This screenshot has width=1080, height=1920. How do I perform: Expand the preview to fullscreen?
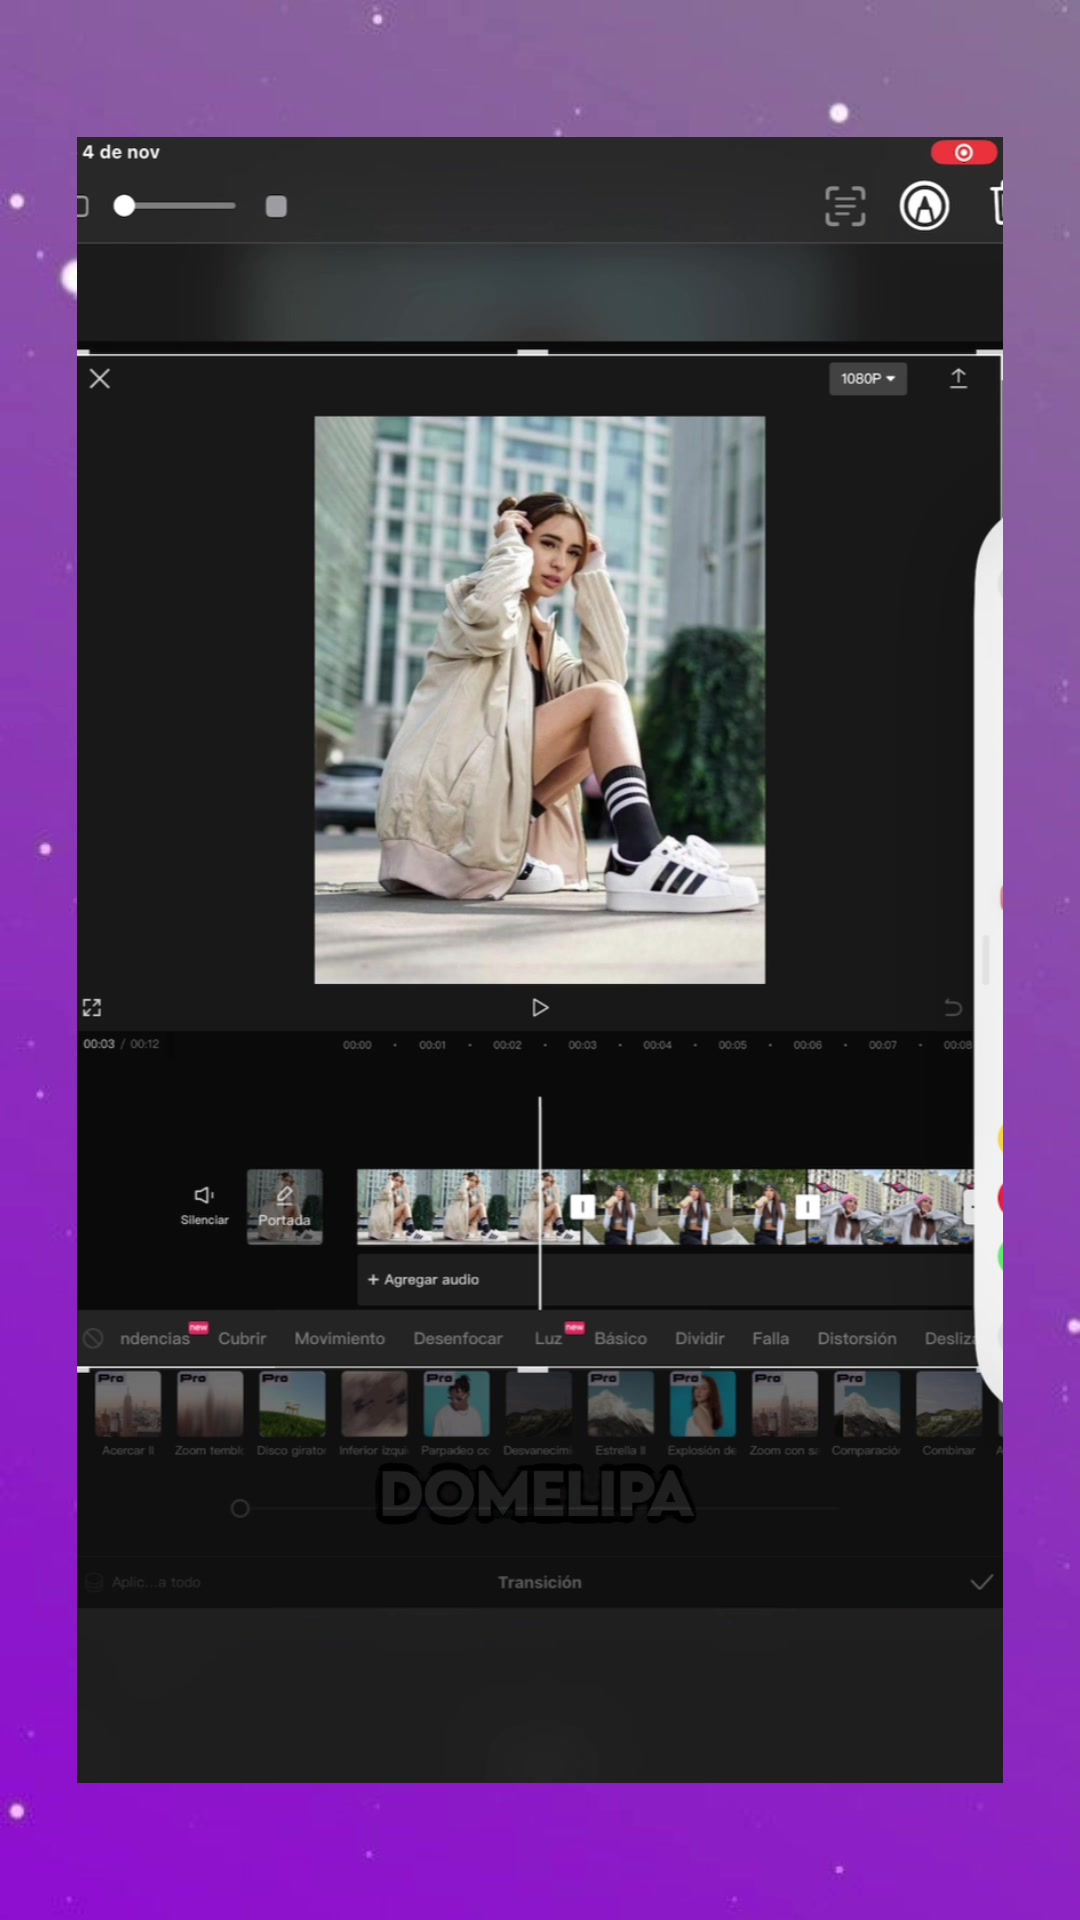coord(92,1007)
